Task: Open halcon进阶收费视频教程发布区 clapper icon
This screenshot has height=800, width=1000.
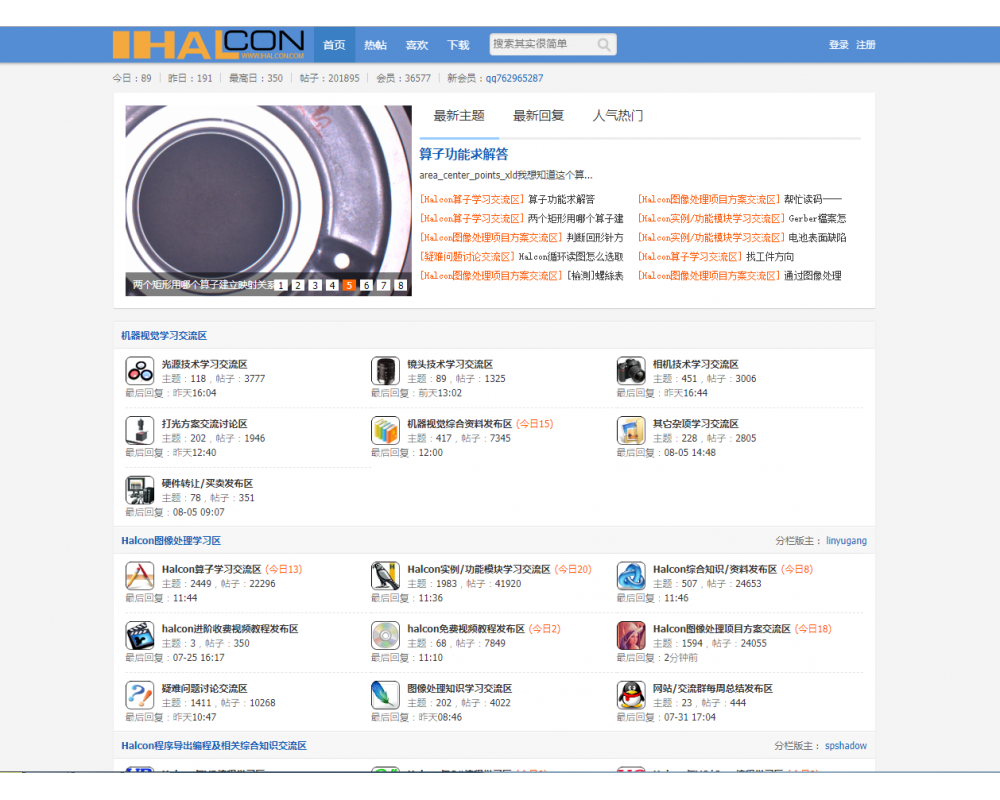Action: point(140,635)
